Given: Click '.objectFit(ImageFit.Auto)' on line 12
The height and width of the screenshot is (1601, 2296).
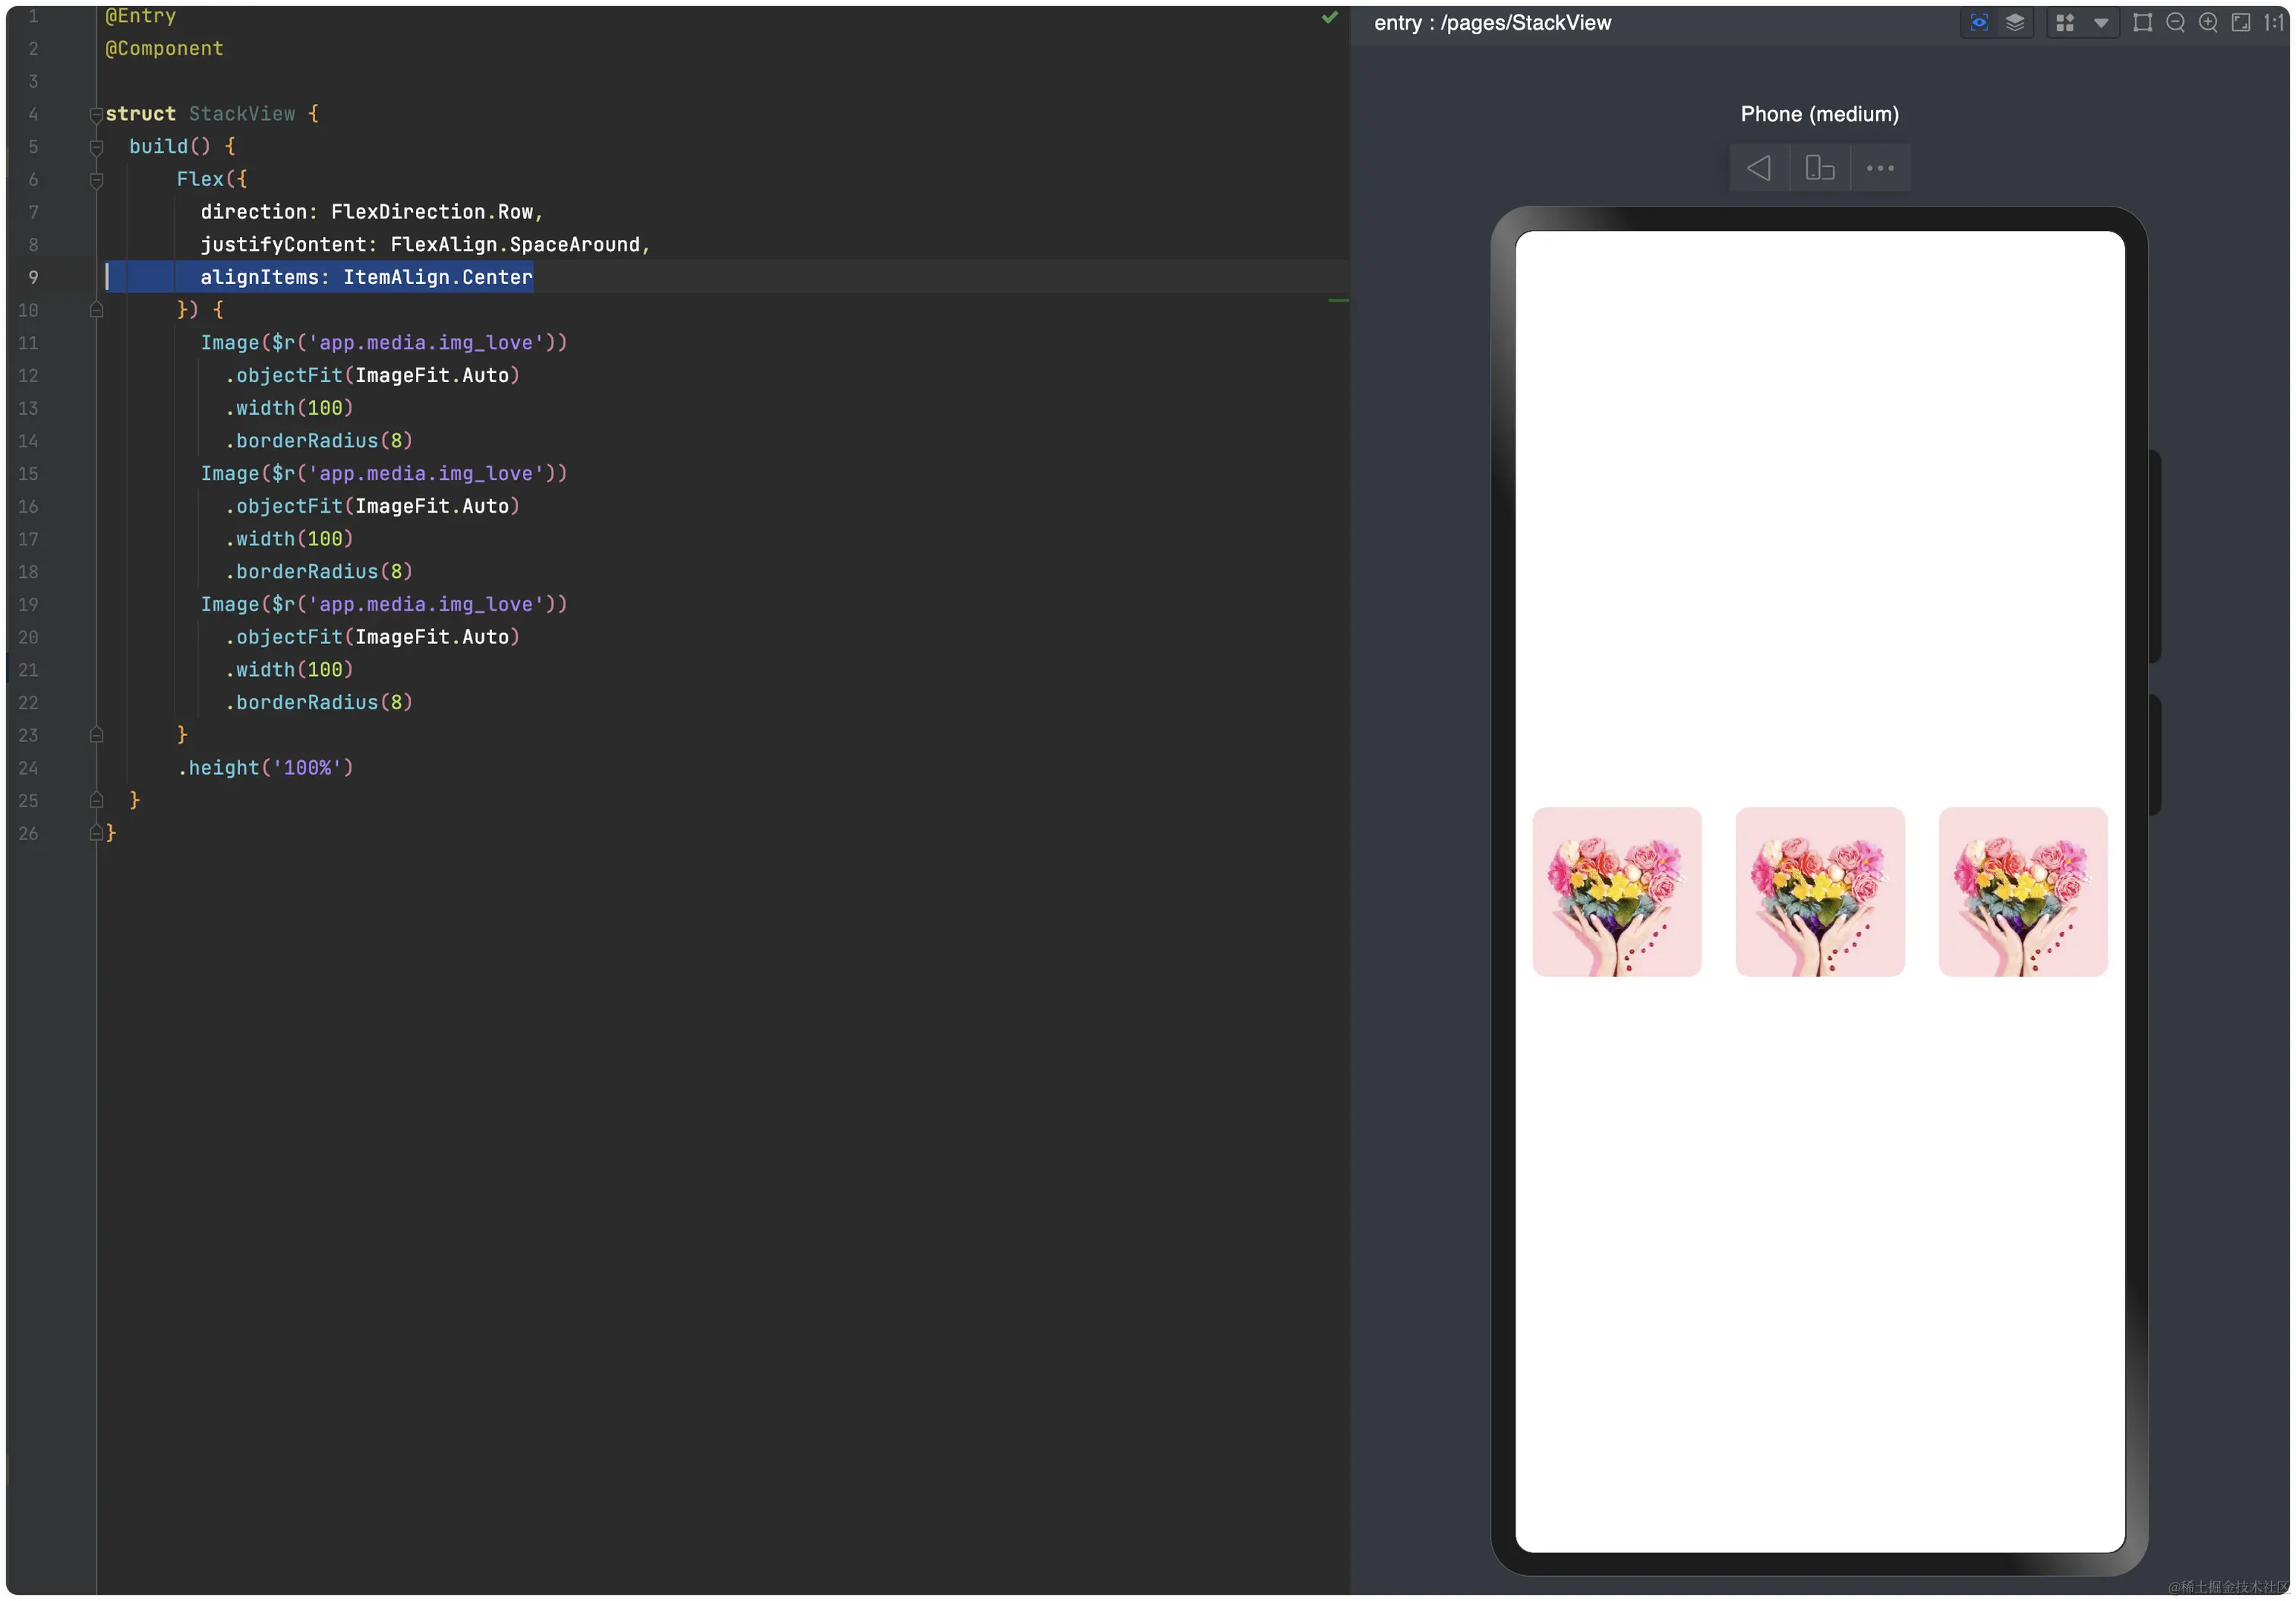Looking at the screenshot, I should (372, 376).
